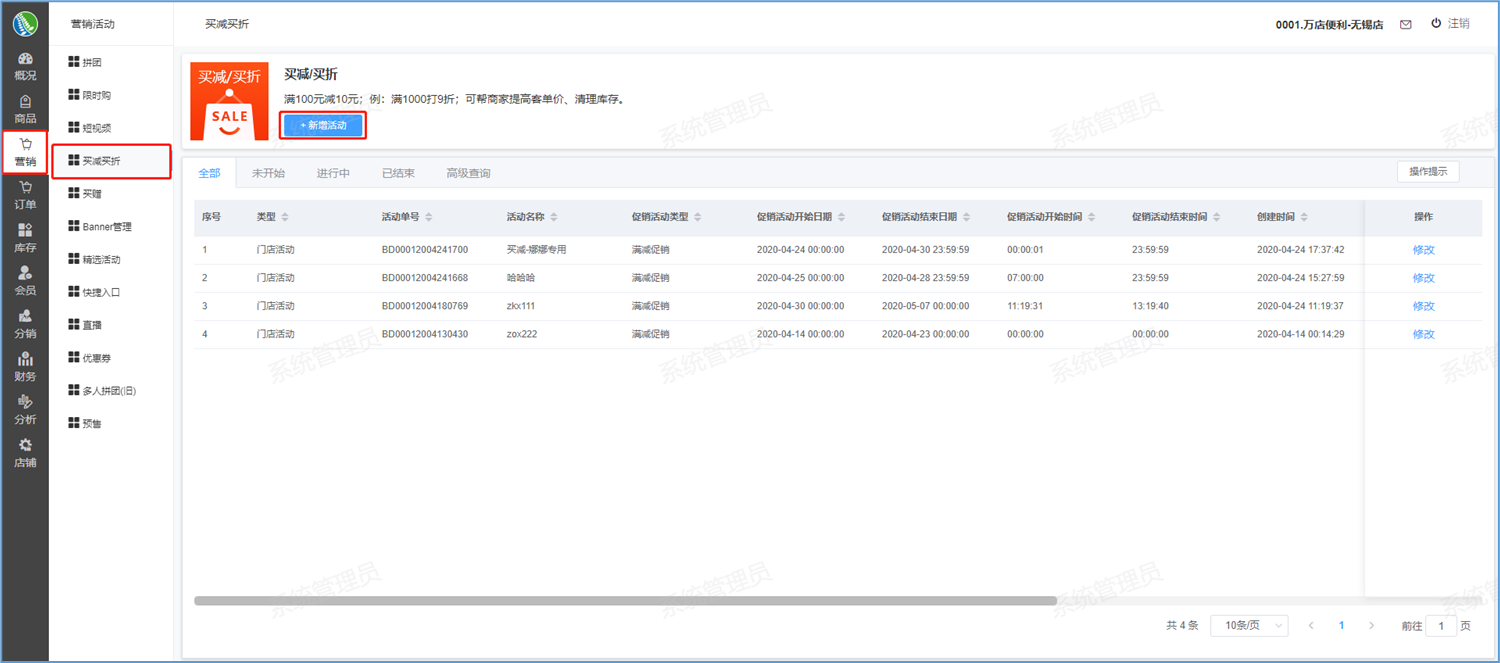Open the 10条/页 page size dropdown

[x=1249, y=625]
